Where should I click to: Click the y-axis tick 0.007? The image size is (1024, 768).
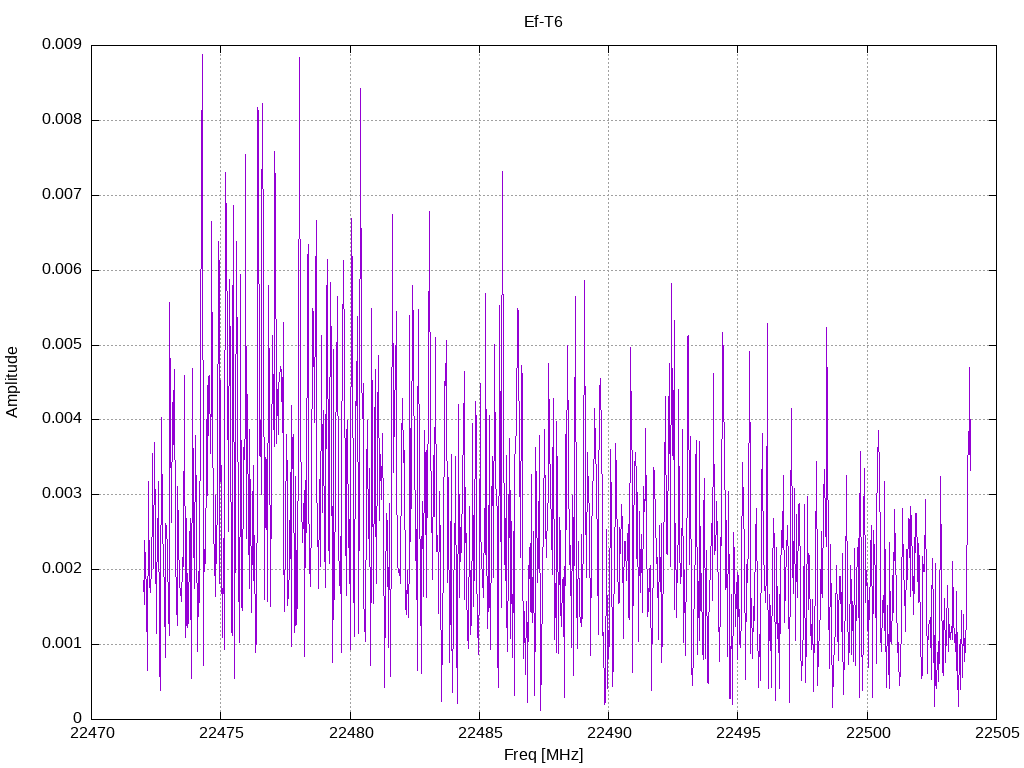pos(62,195)
